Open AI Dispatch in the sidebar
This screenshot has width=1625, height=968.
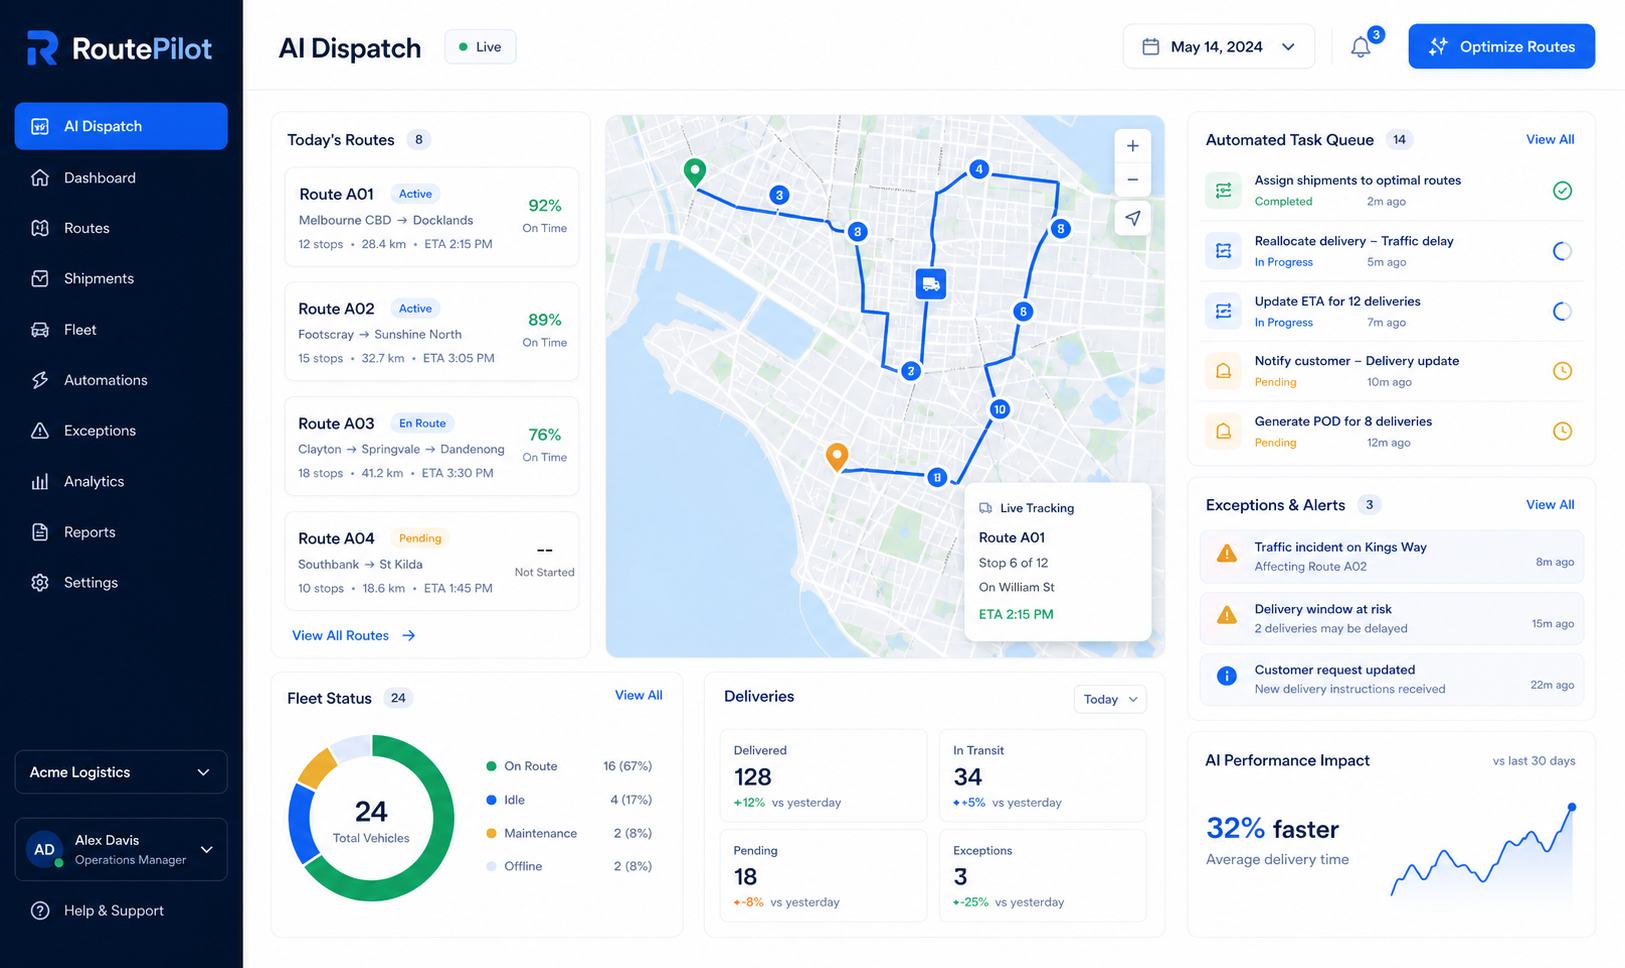click(x=121, y=126)
